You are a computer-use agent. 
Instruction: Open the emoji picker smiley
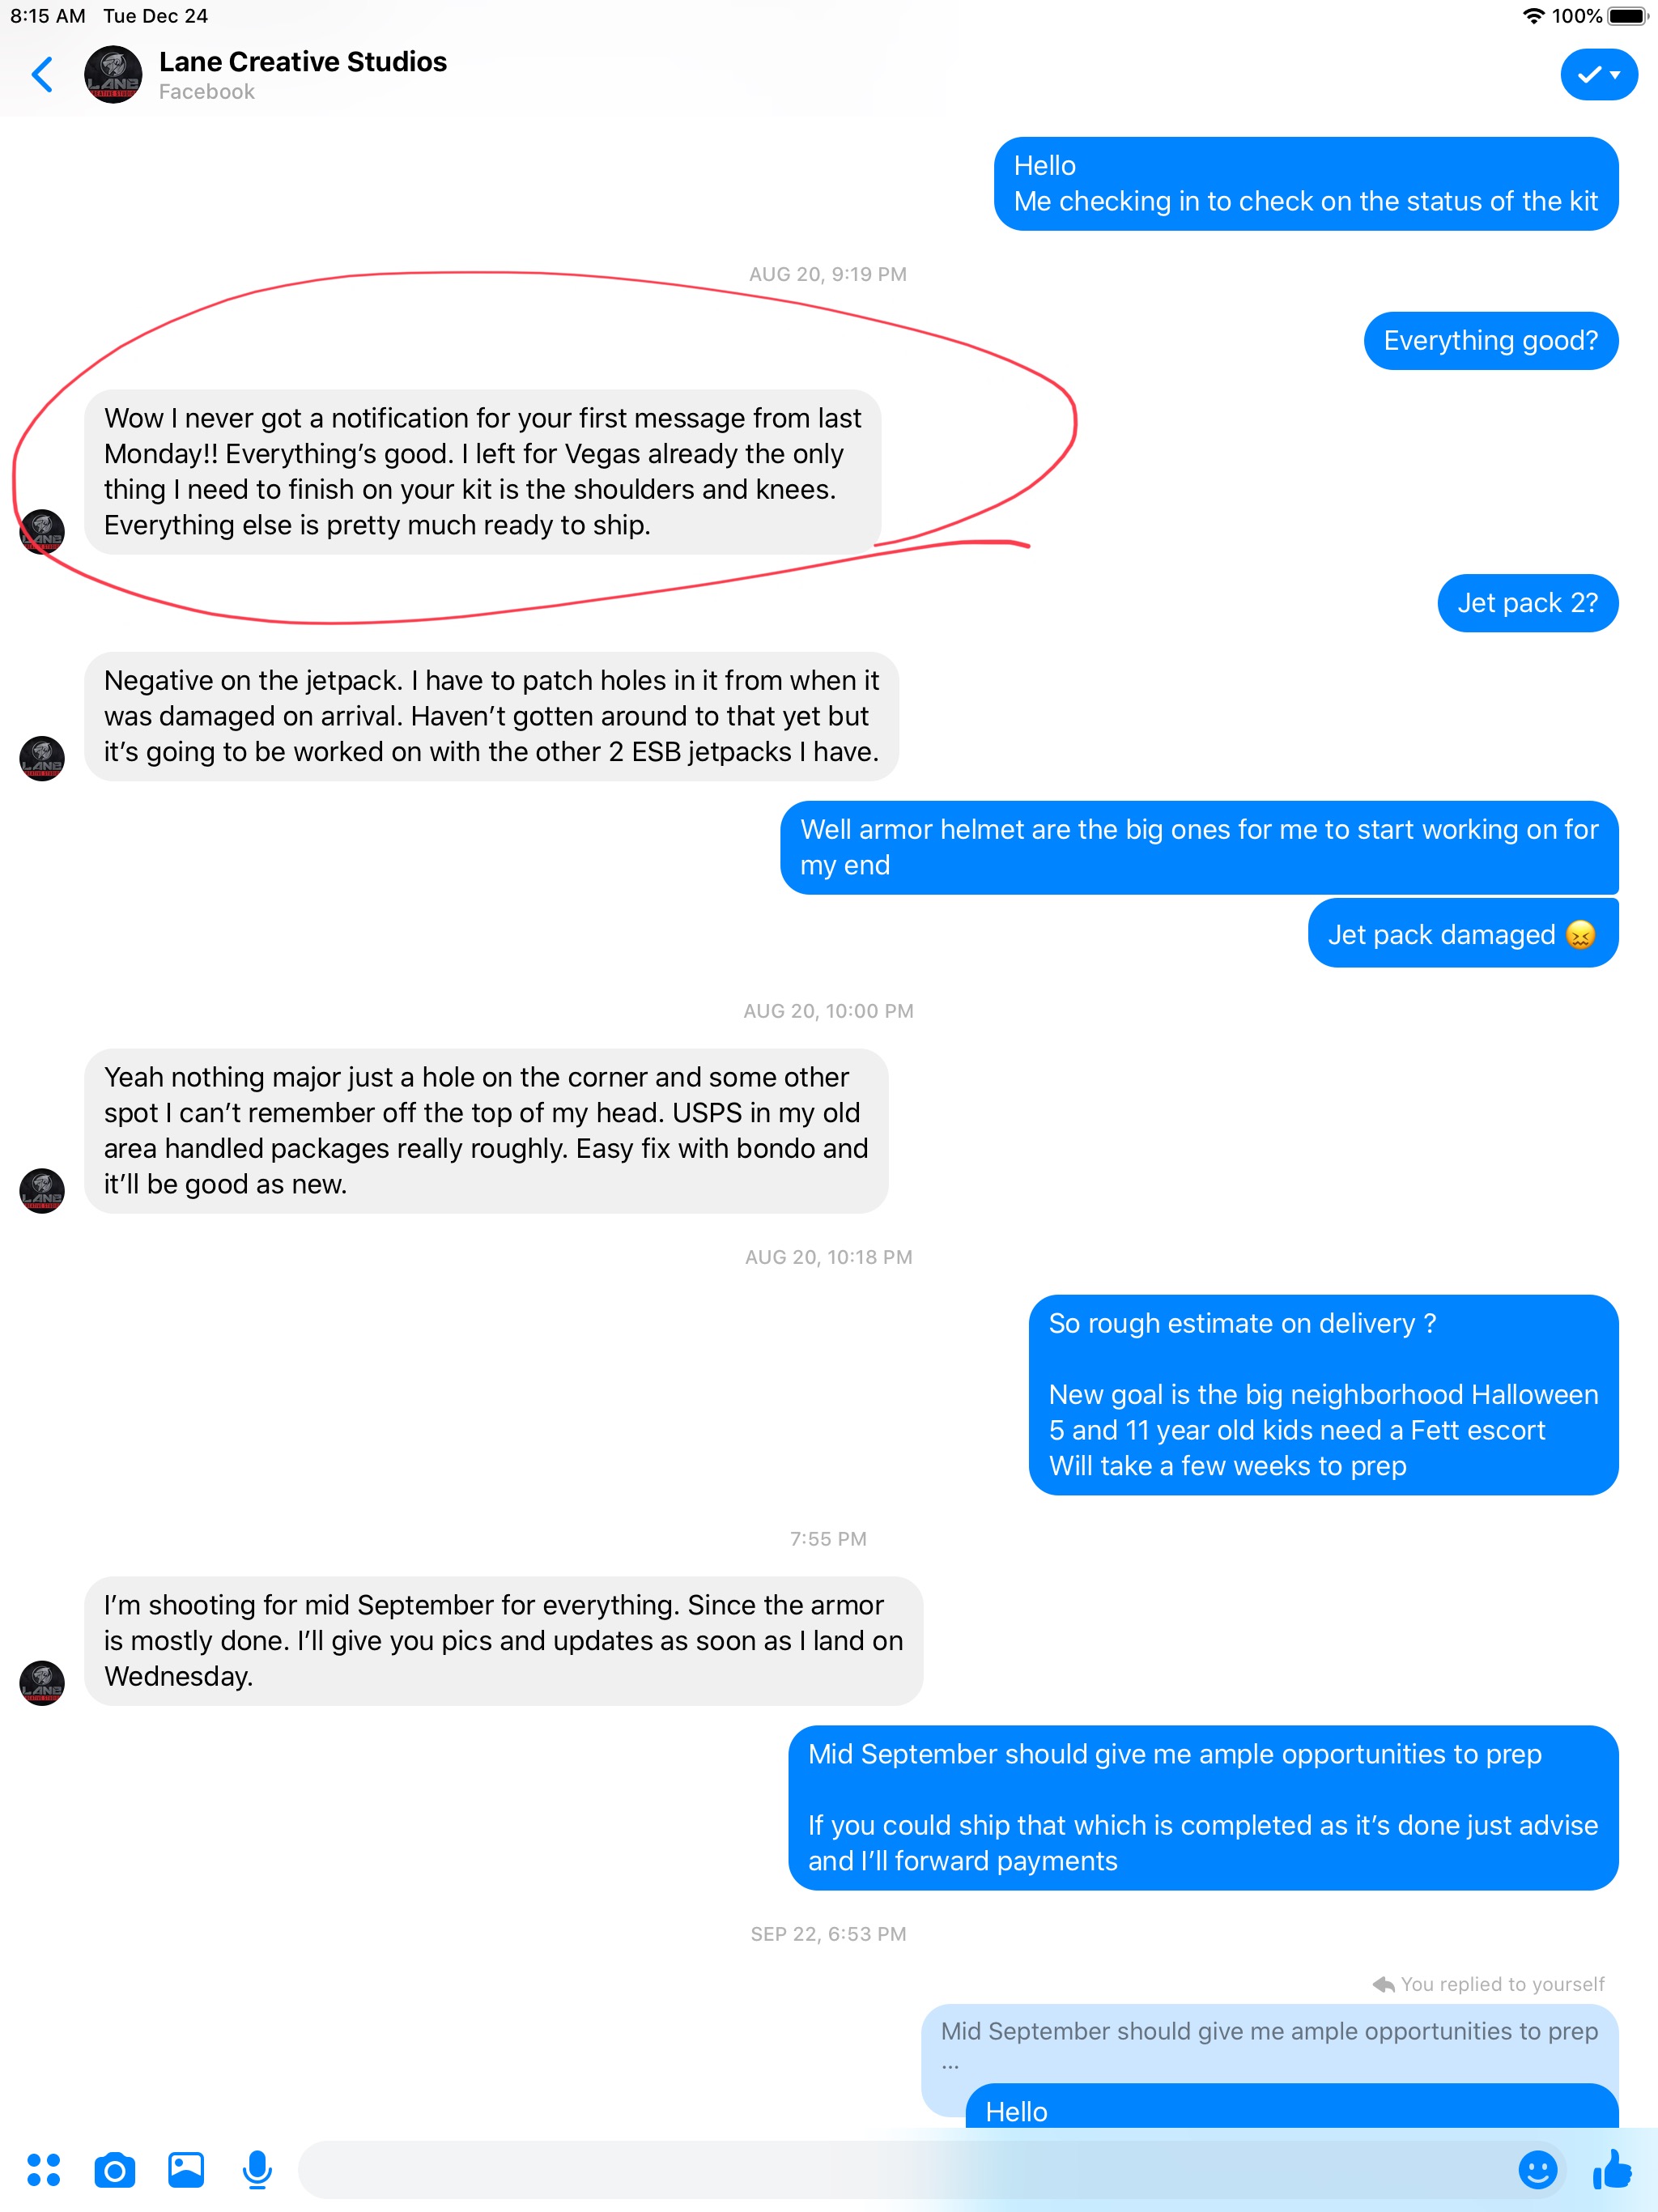click(1537, 2170)
